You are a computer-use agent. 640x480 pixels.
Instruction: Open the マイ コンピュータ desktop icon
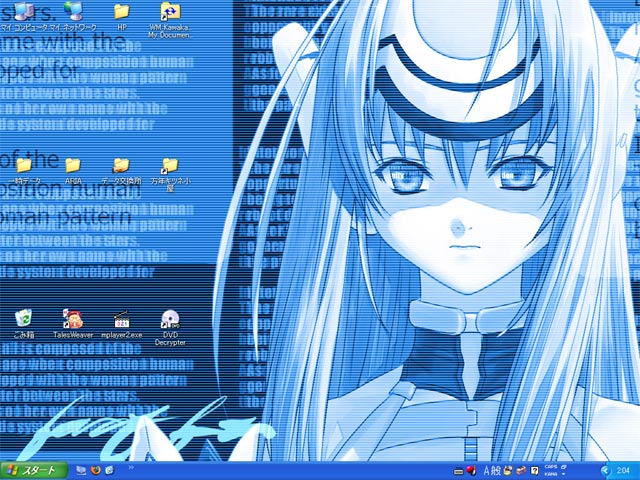(x=24, y=18)
